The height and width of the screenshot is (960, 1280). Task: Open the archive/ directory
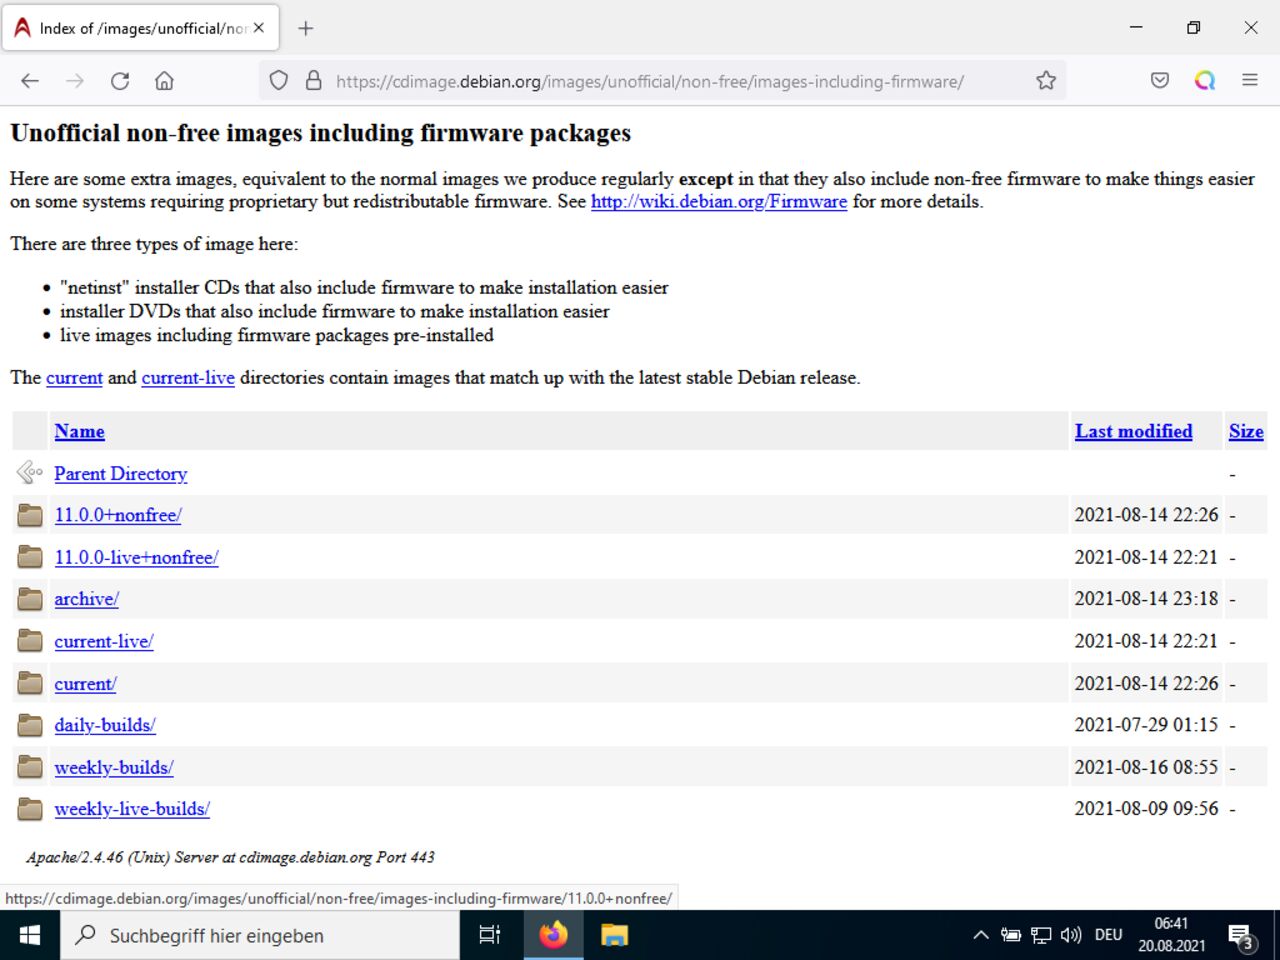(x=87, y=599)
